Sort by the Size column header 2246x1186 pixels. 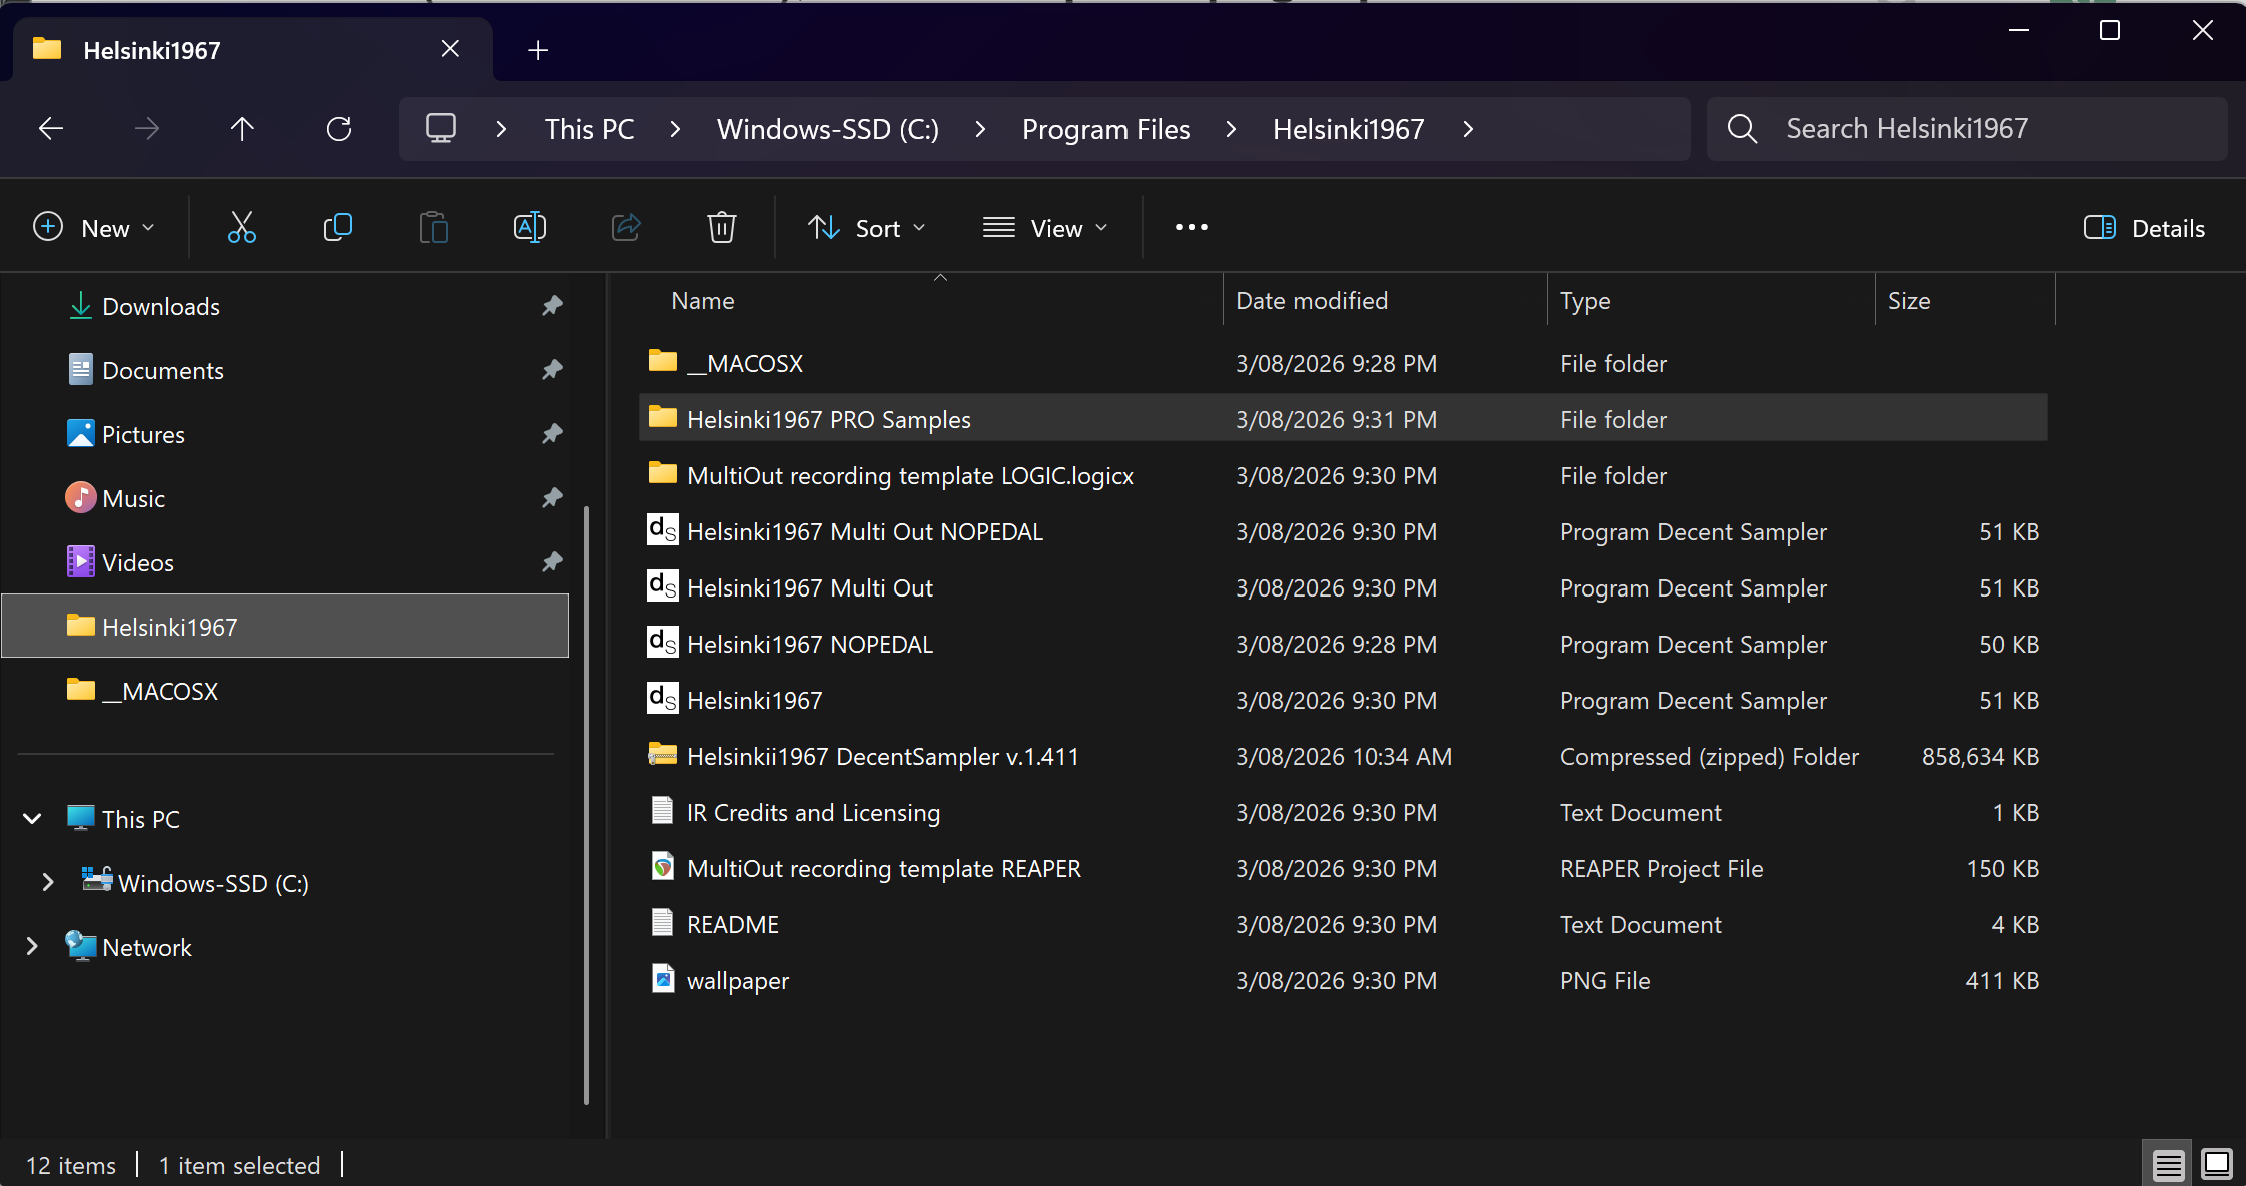1964,301
